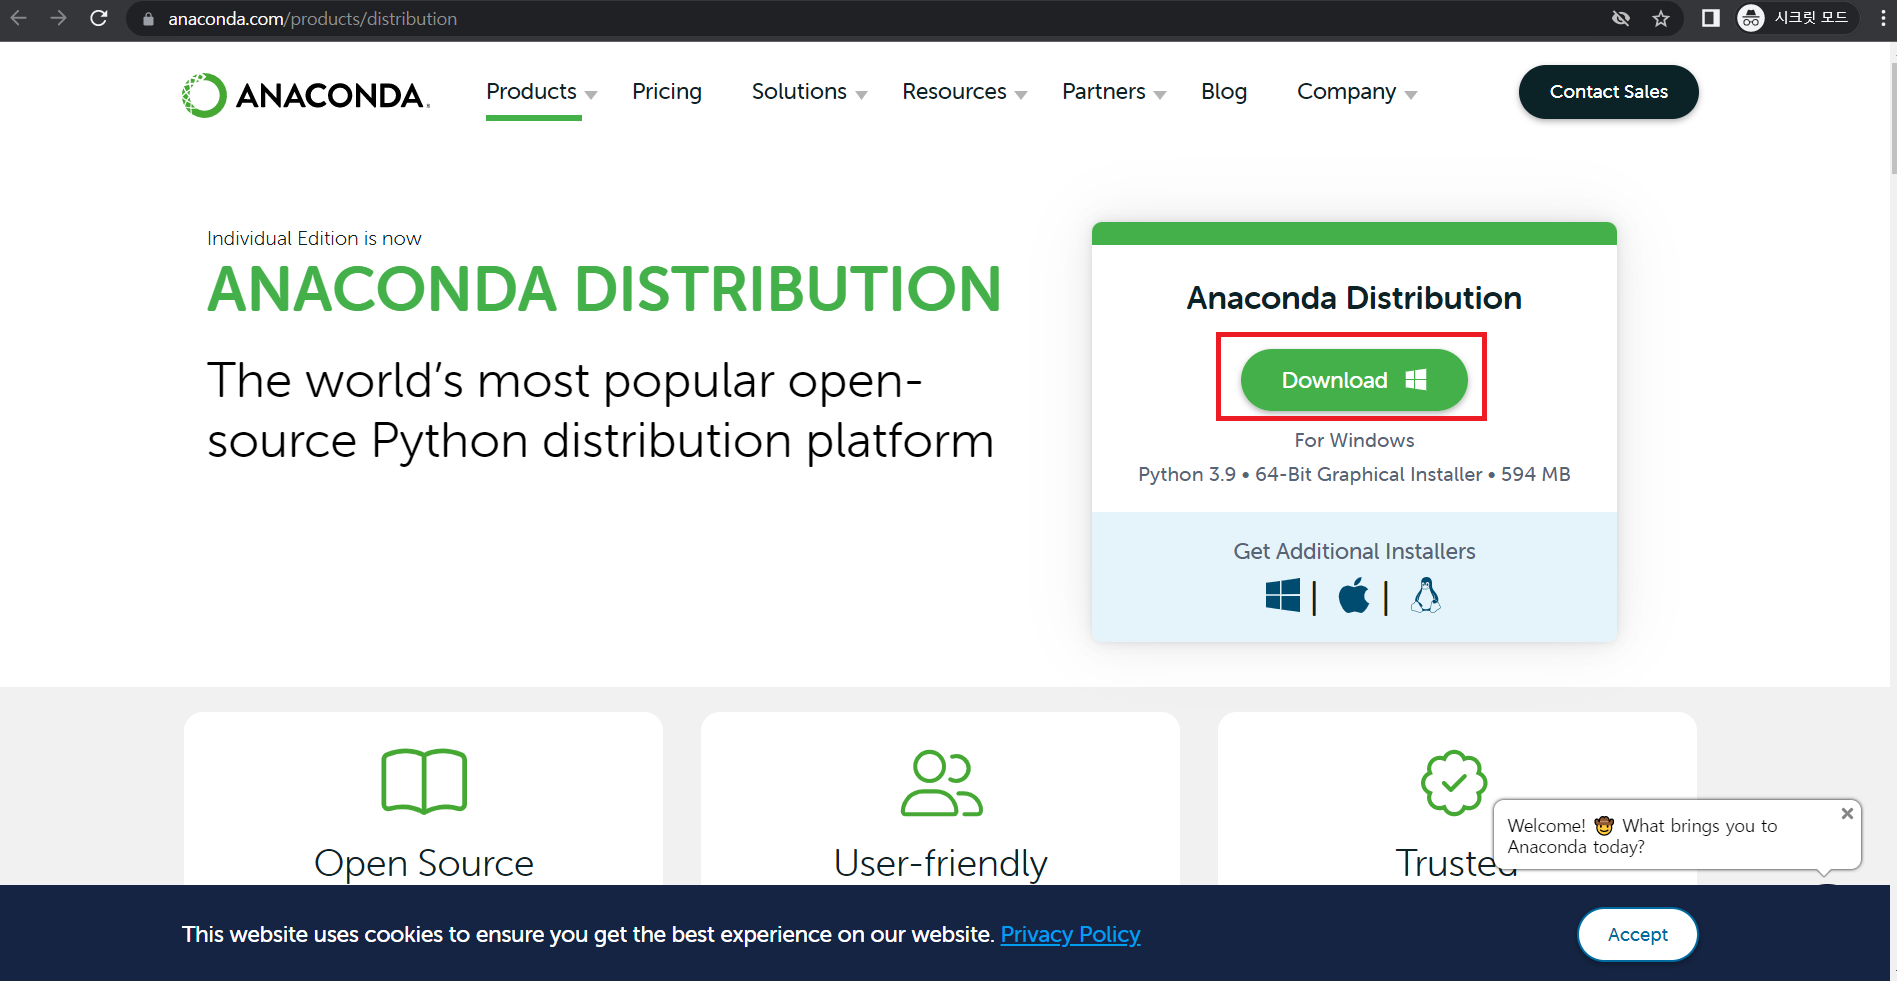Go to the Blog
Screen dimensions: 1897x981
(x=1224, y=92)
